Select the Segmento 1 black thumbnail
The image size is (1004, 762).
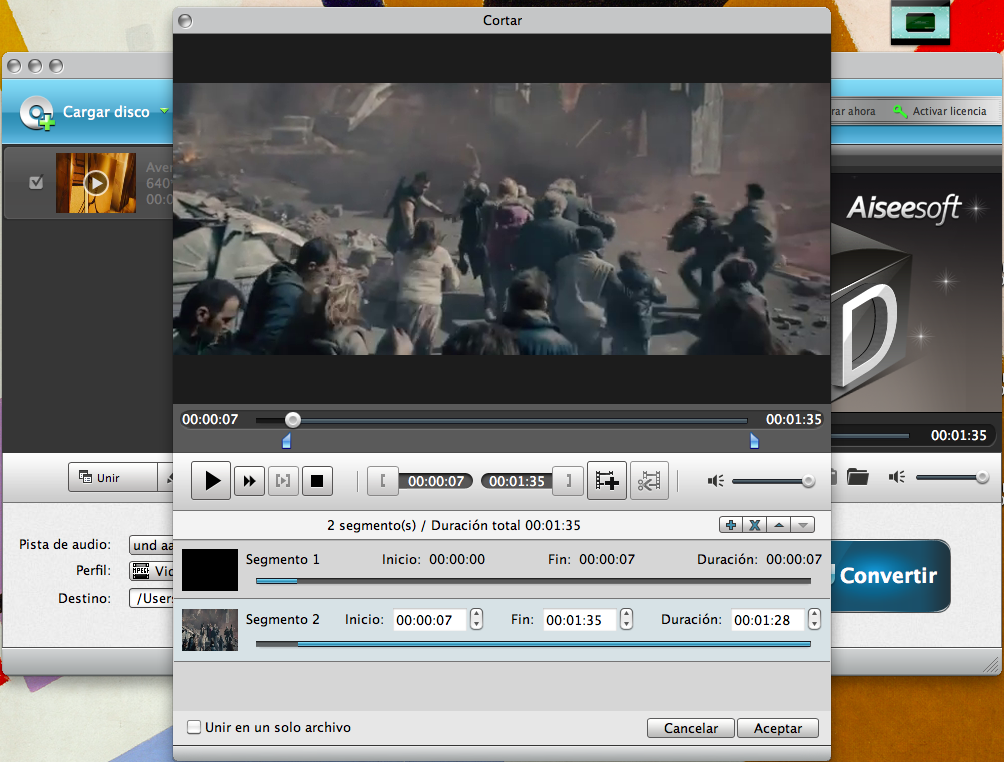210,569
